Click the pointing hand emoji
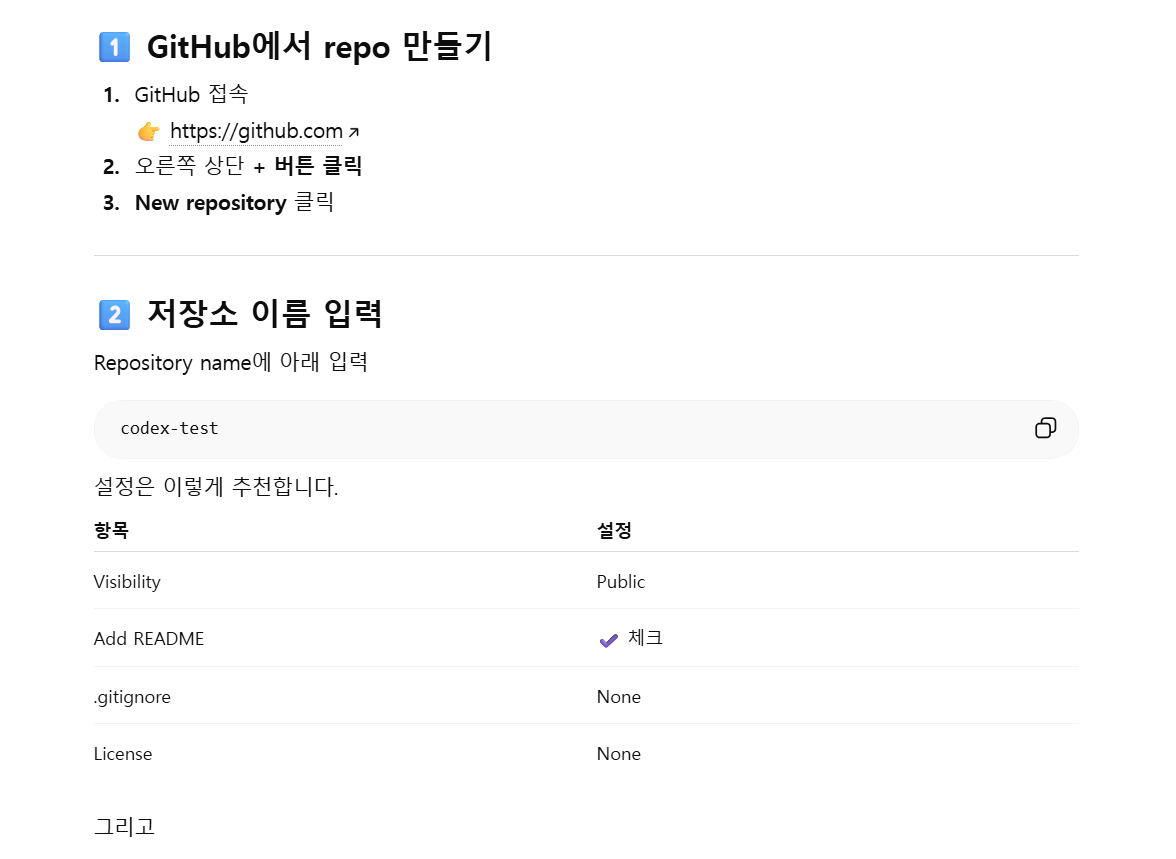1176x859 pixels. 148,132
